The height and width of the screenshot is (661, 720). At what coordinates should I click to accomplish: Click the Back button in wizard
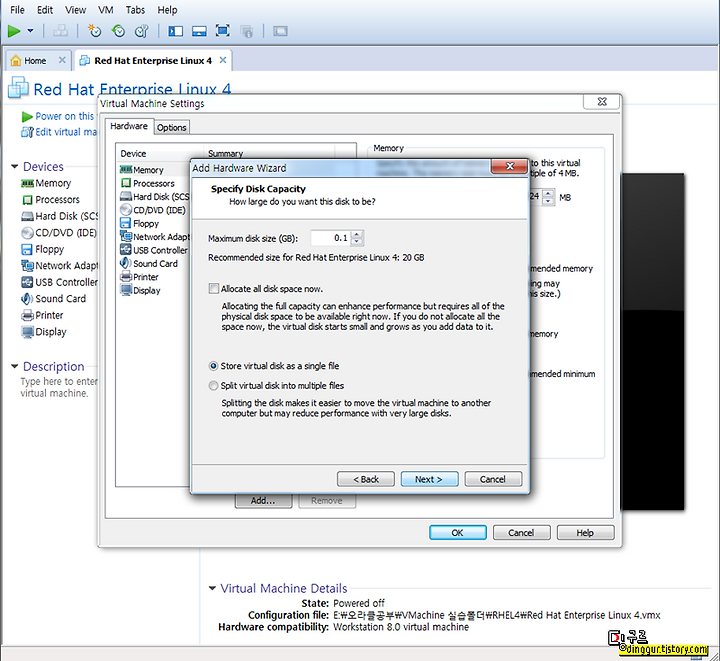click(x=366, y=479)
